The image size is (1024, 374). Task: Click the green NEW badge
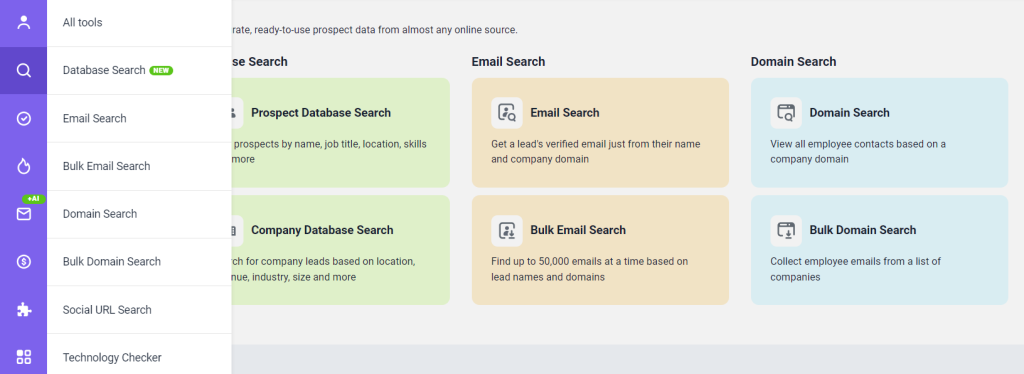click(x=161, y=70)
